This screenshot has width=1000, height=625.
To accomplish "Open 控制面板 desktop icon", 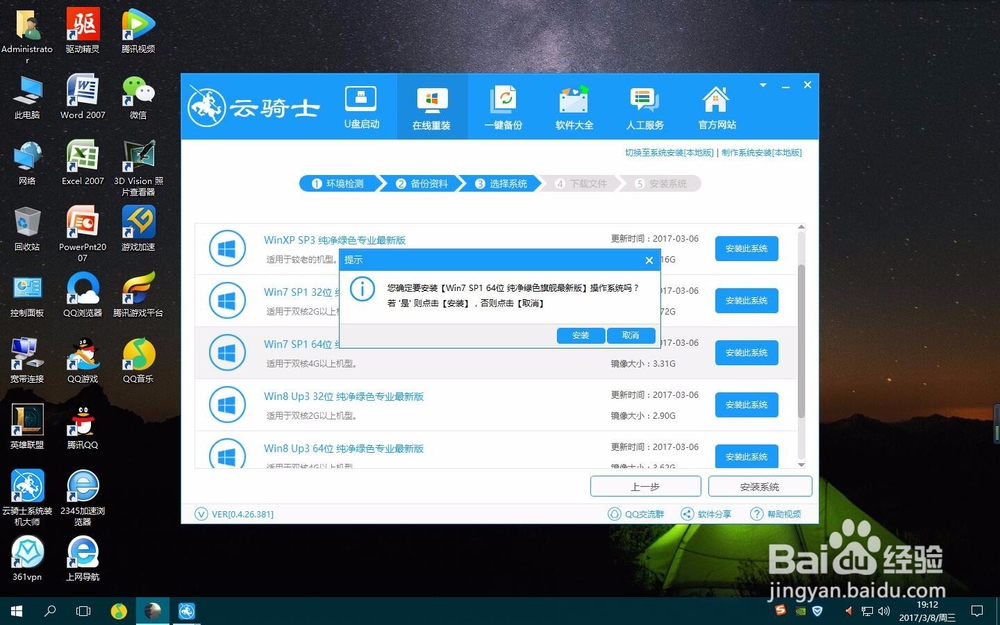I will click(27, 295).
